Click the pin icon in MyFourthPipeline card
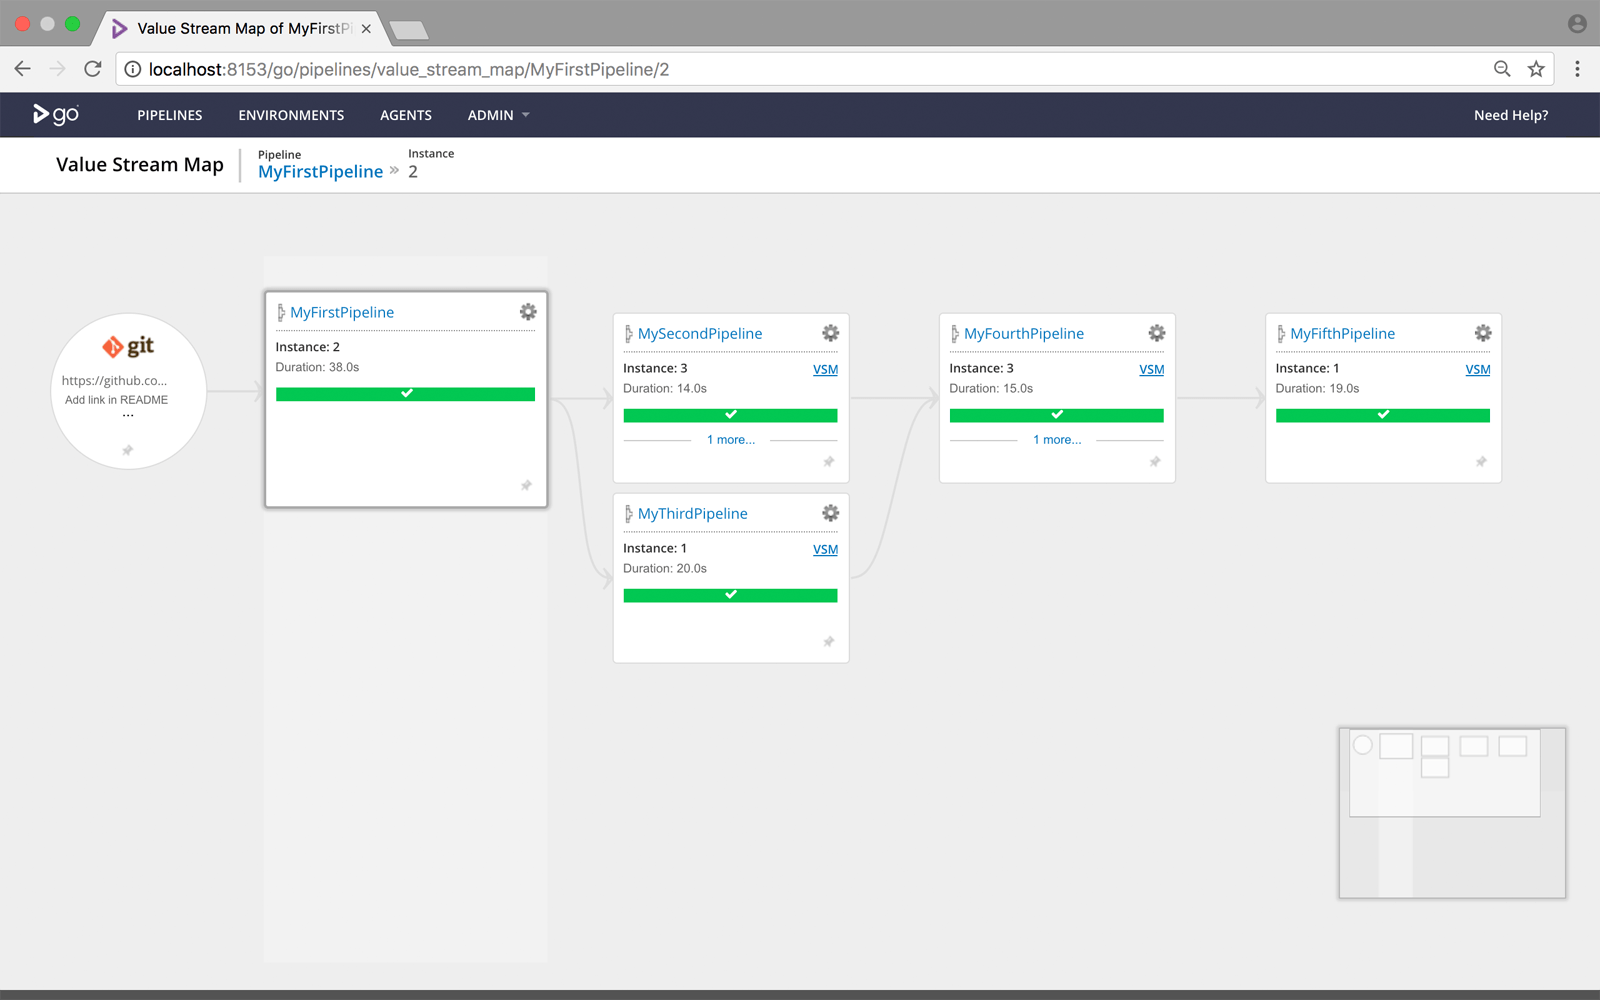1600x1000 pixels. (x=1154, y=461)
